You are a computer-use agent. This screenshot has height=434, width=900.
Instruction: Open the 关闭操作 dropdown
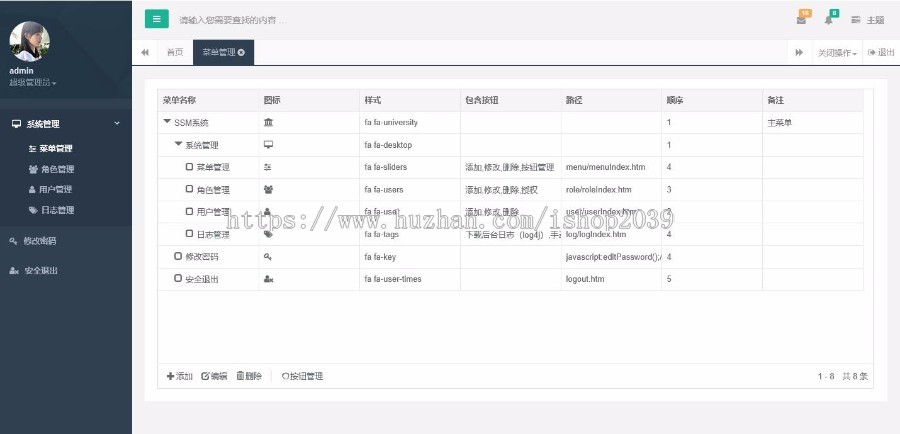837,53
